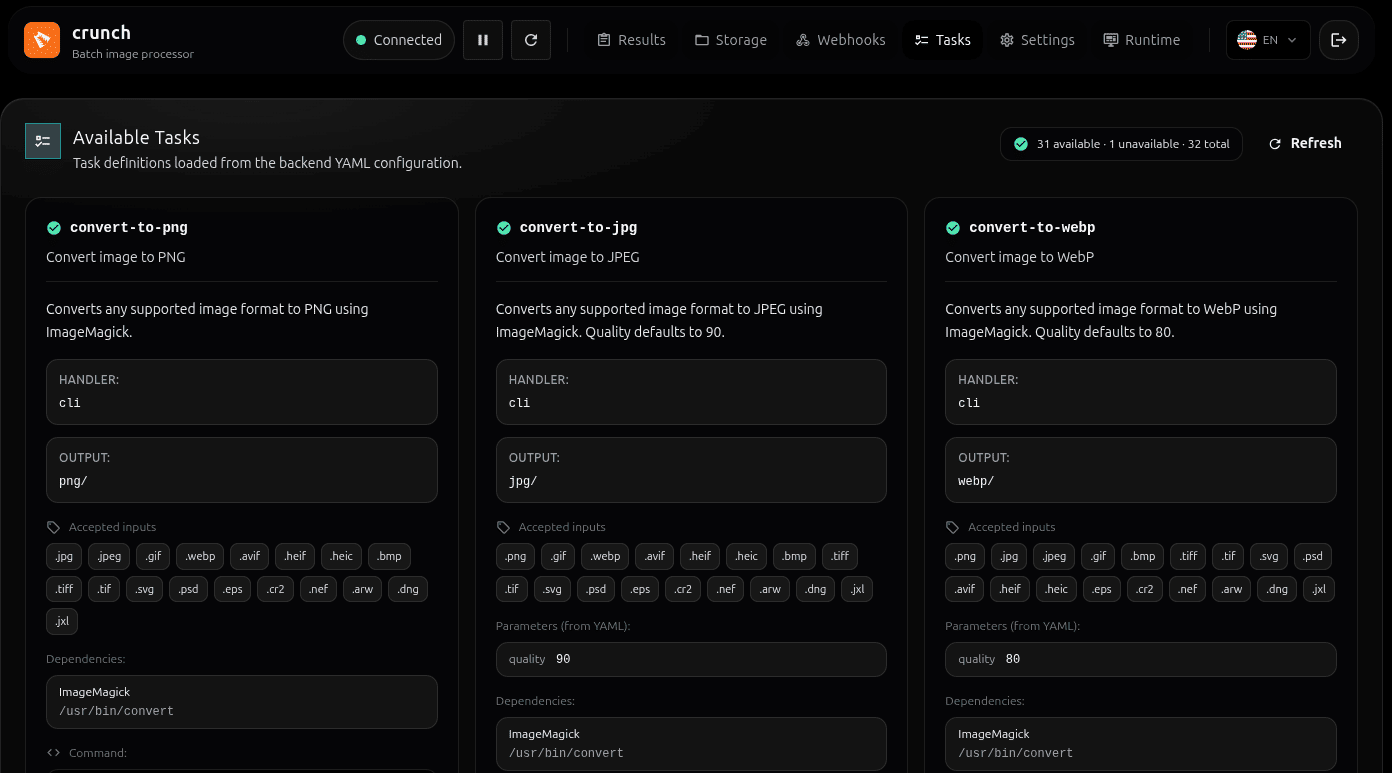Click the .avif chip in convert-to-webp
This screenshot has height=773, width=1392.
coord(965,589)
